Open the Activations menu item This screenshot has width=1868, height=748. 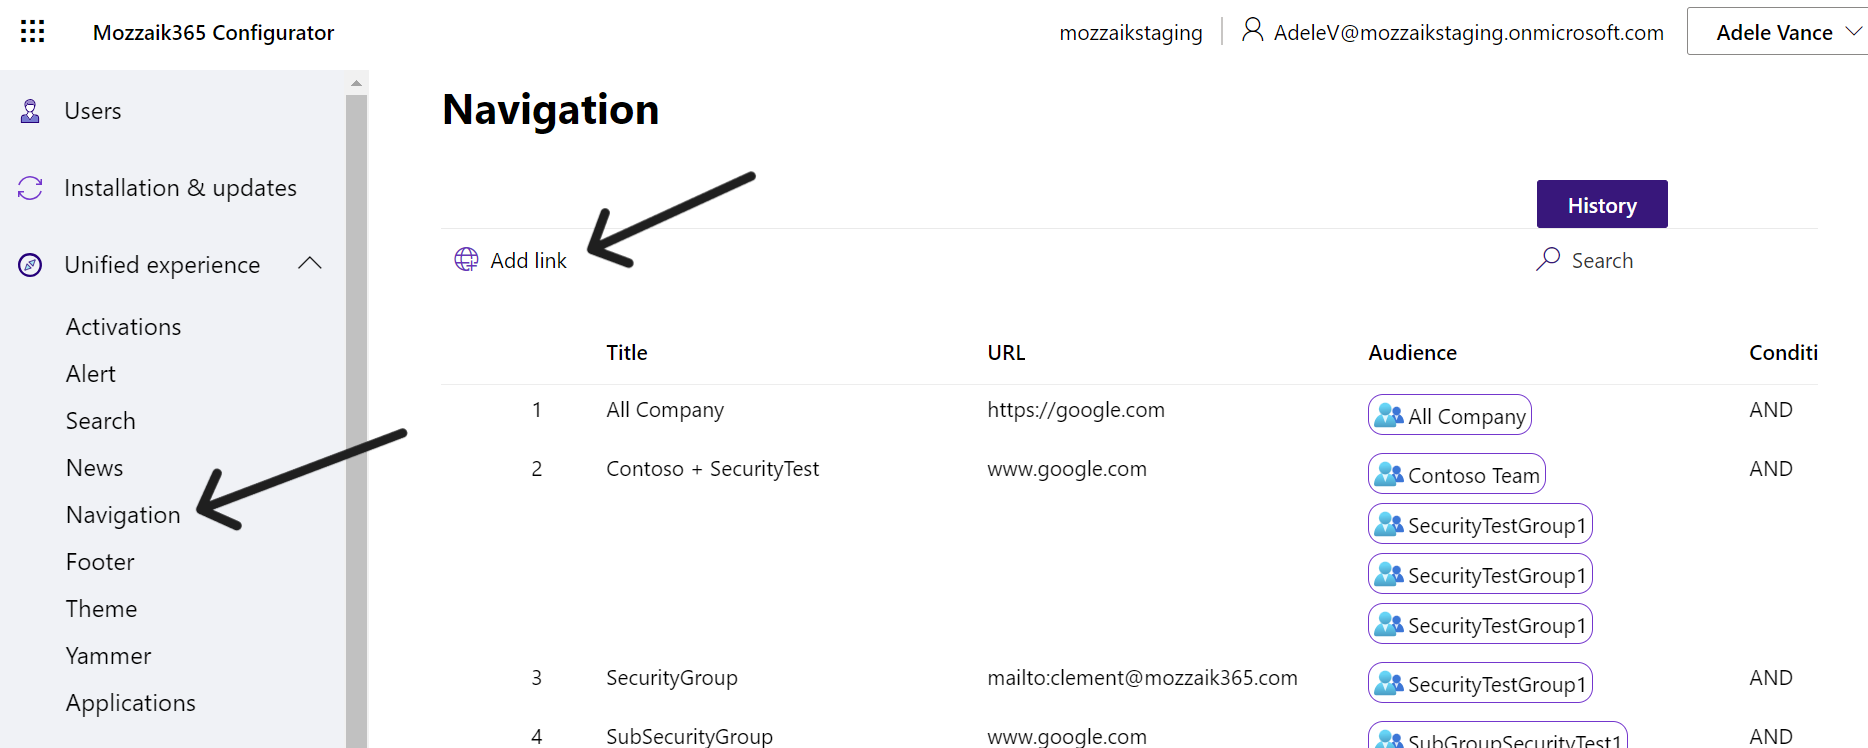click(x=123, y=327)
